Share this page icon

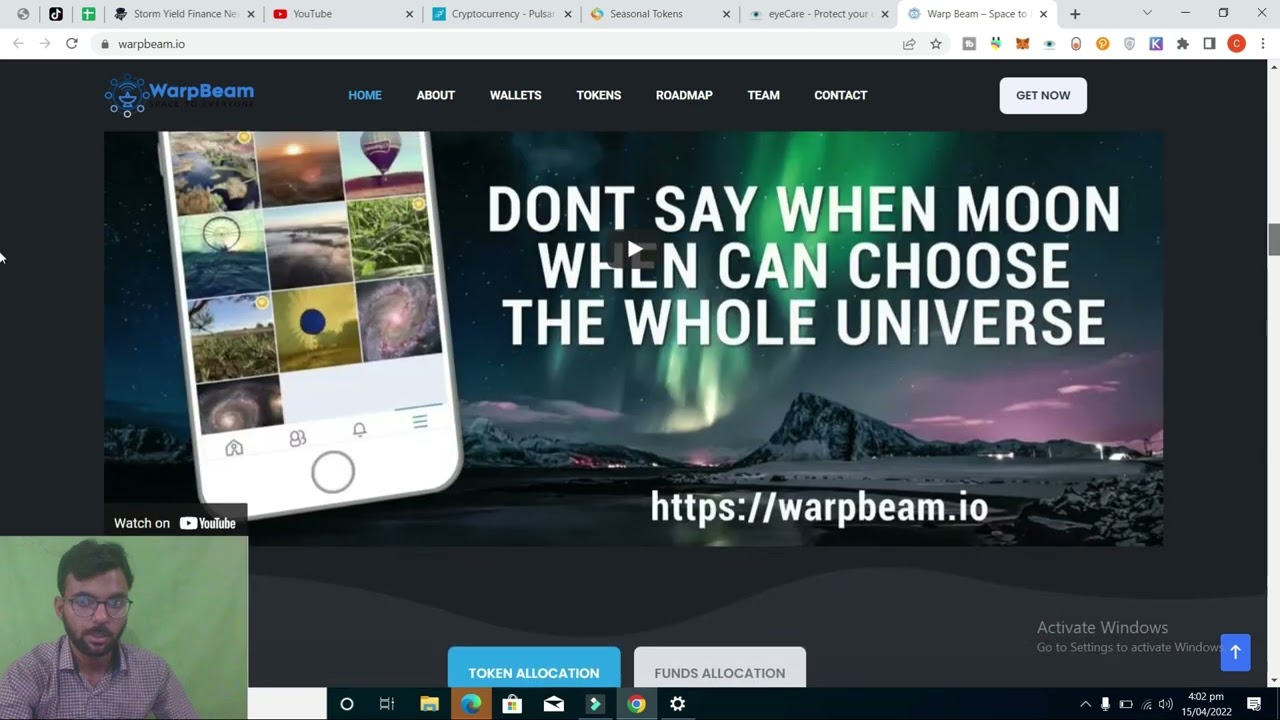(x=909, y=44)
